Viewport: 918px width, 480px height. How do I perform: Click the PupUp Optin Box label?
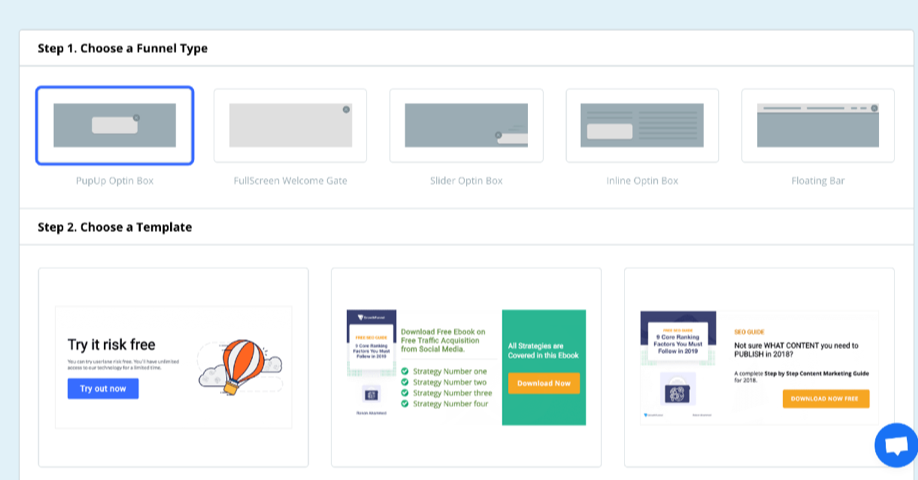(114, 181)
